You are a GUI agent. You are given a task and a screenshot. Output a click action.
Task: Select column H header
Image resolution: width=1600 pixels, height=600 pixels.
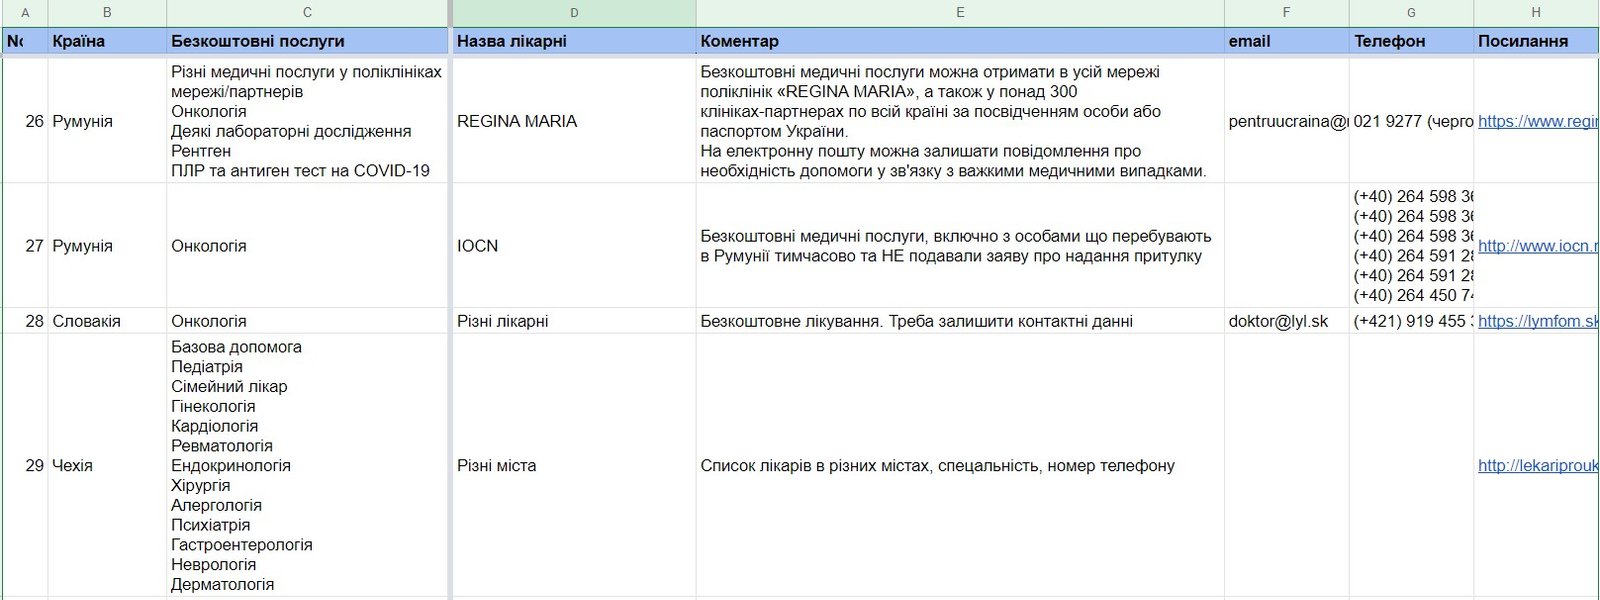(1536, 13)
